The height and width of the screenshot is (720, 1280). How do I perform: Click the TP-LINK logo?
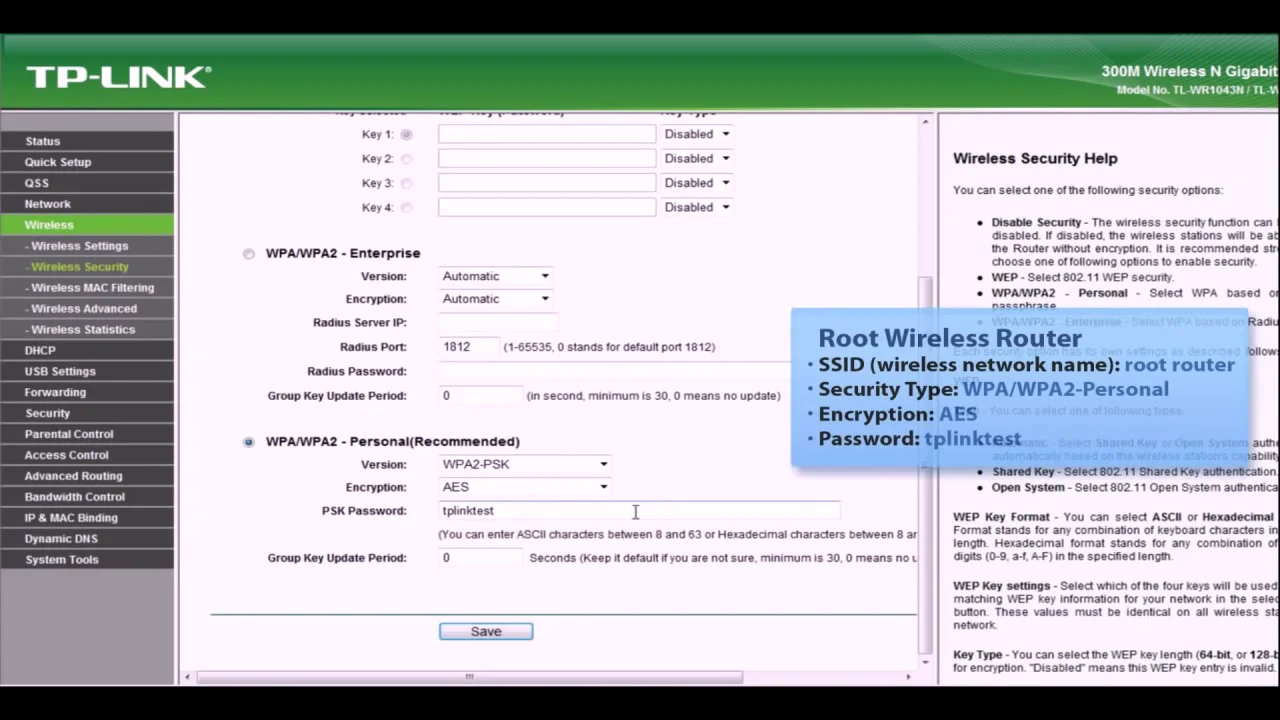118,77
